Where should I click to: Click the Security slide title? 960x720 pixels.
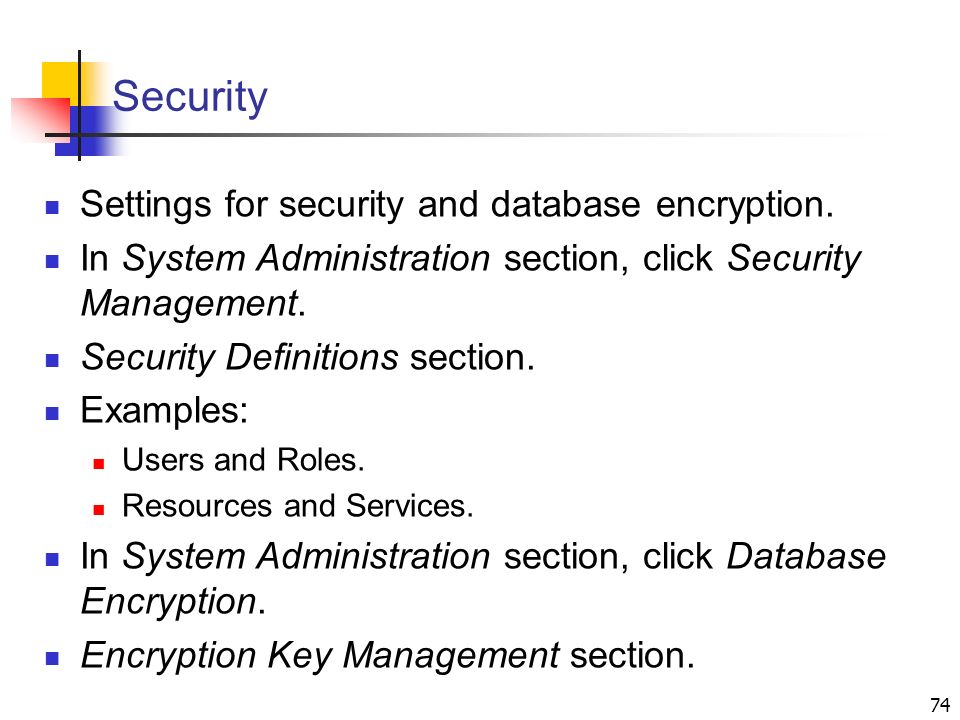pos(190,97)
